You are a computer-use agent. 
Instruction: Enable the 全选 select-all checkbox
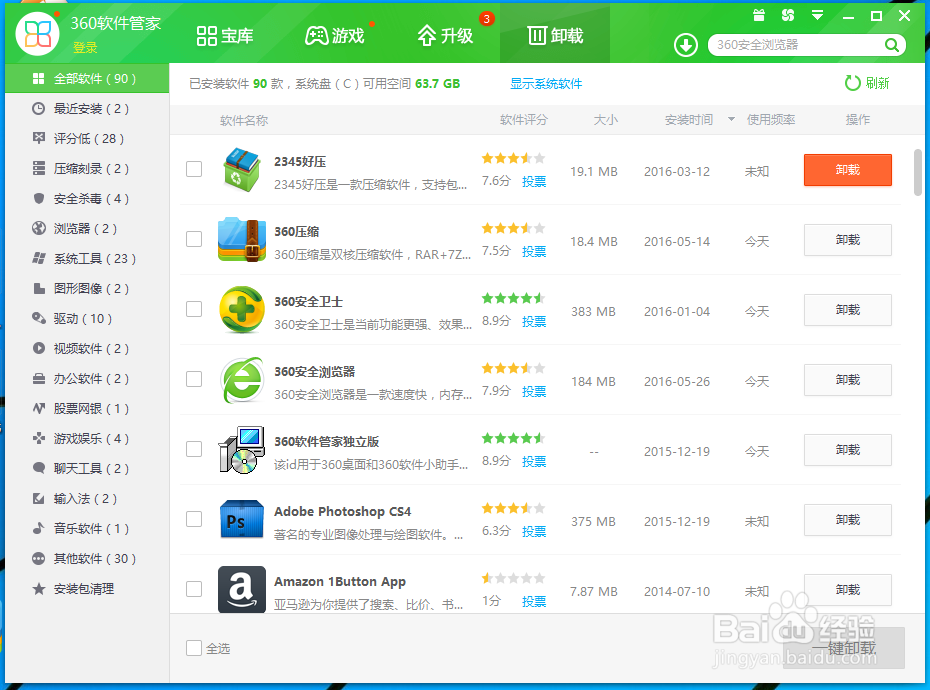click(x=194, y=648)
